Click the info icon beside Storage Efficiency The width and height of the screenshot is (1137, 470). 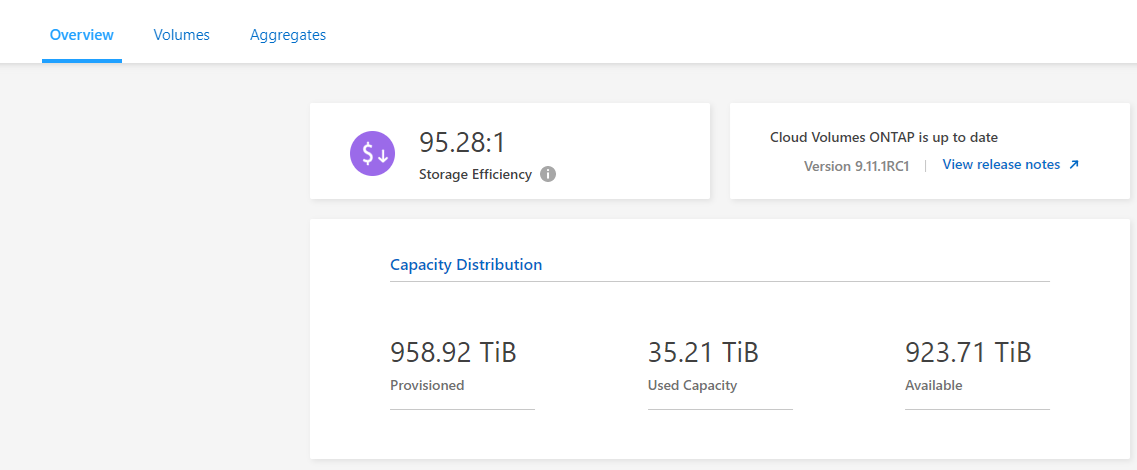coord(548,174)
